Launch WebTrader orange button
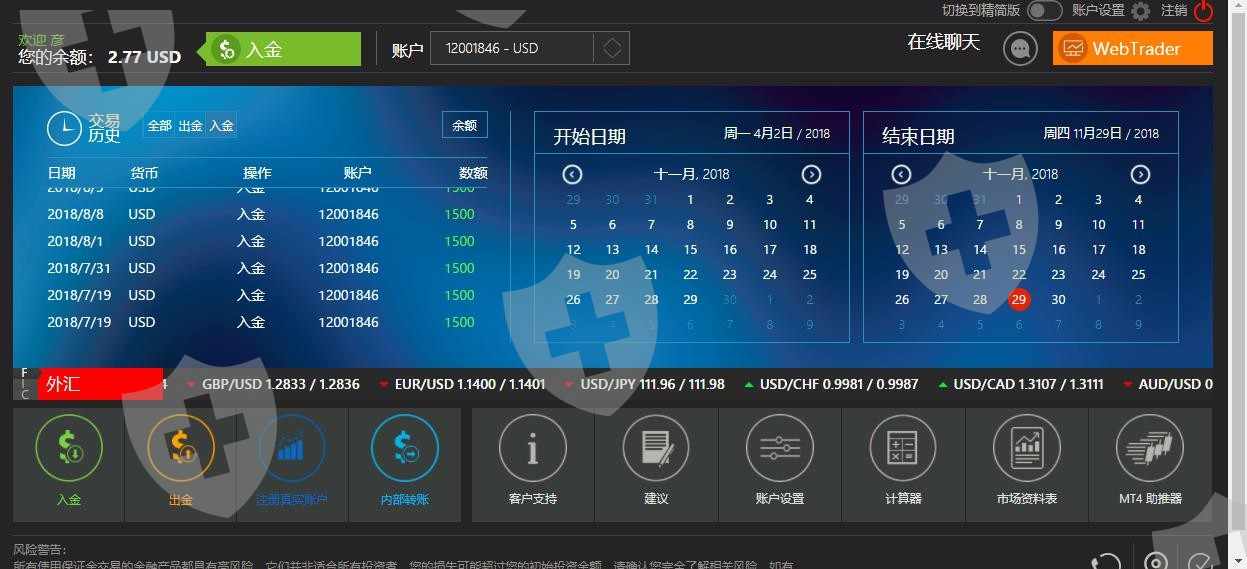This screenshot has height=569, width=1247. point(1133,48)
